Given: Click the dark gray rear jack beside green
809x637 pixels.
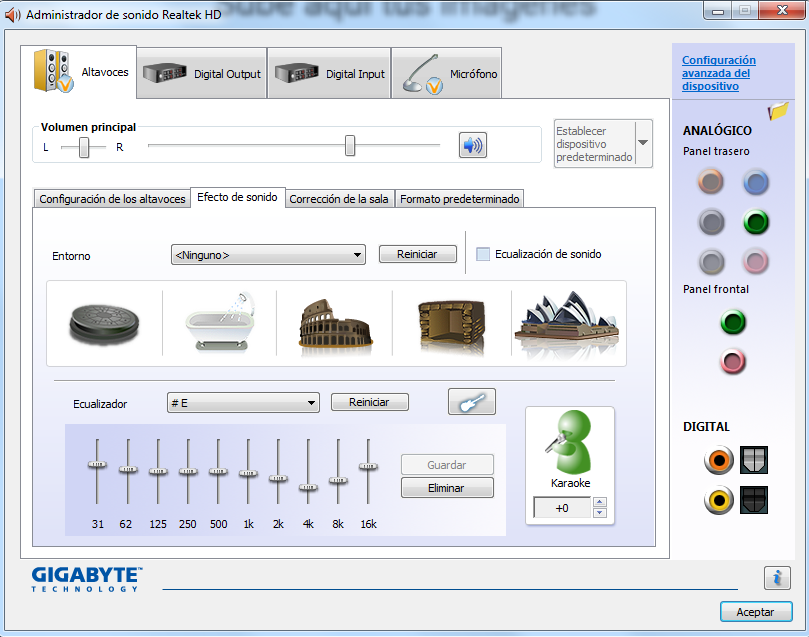Looking at the screenshot, I should 711,222.
